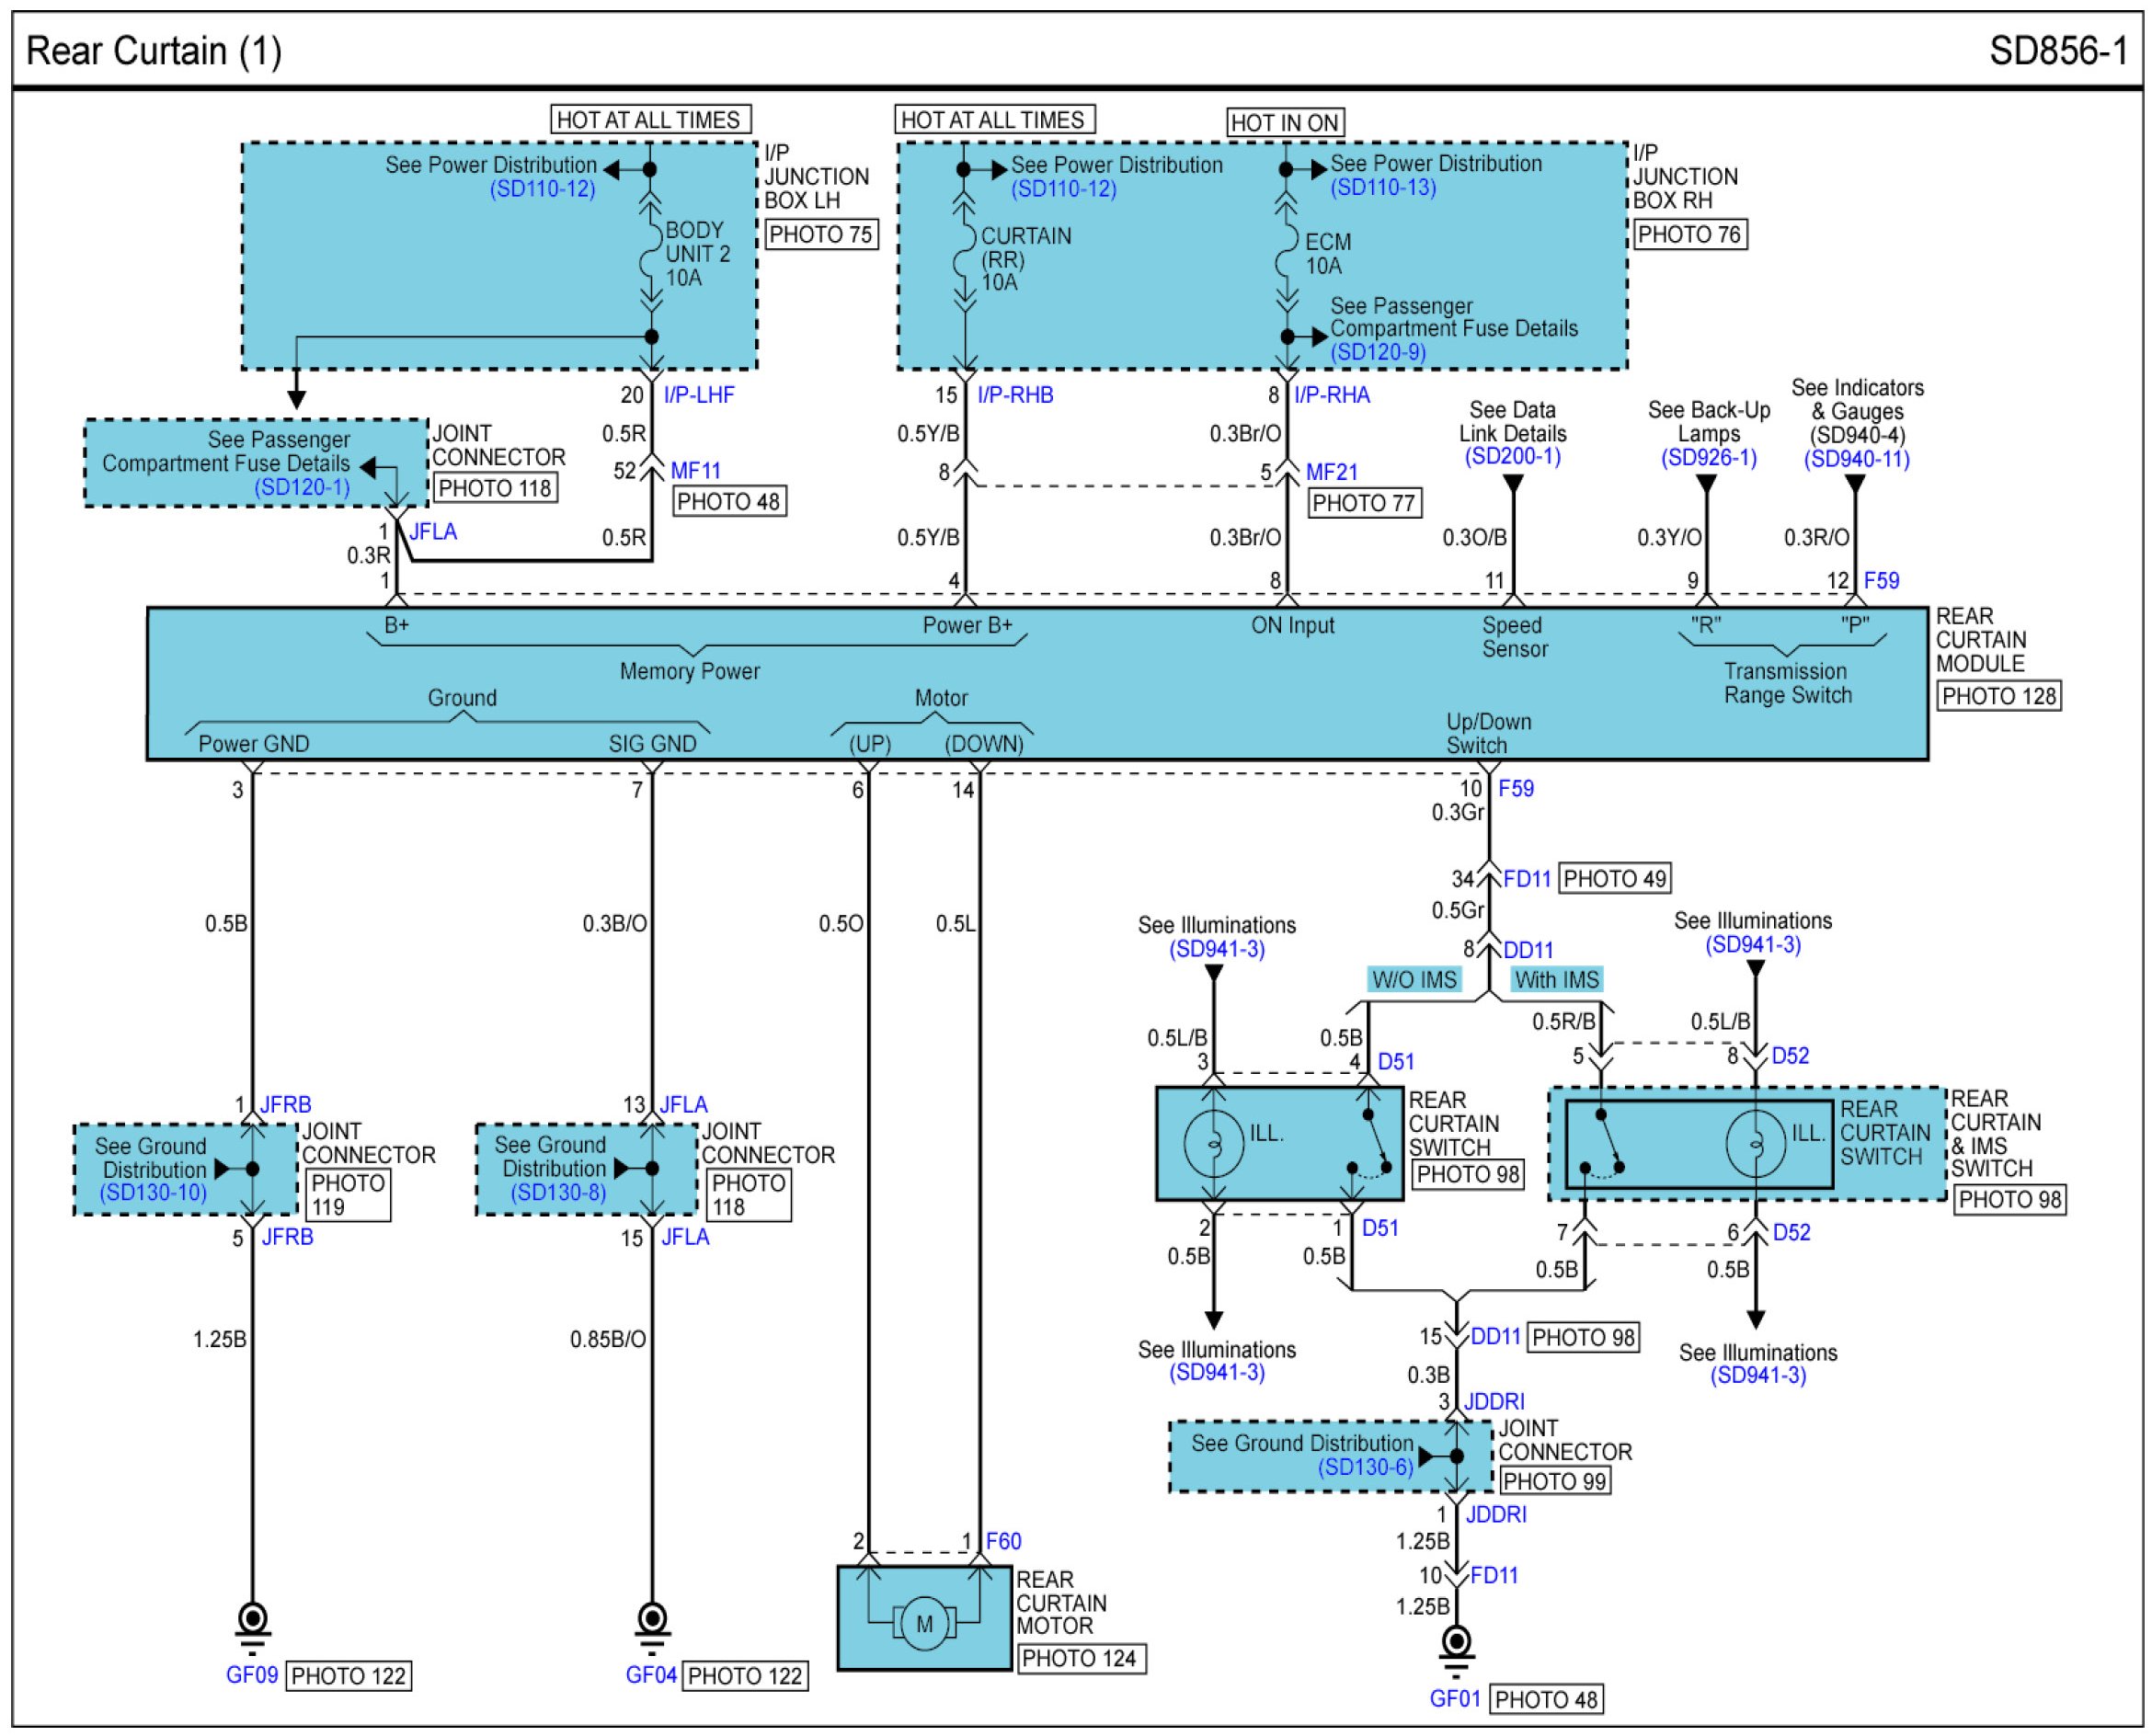Open the SD130-10 ground distribution link
Image resolution: width=2152 pixels, height=1736 pixels.
coord(153,1192)
